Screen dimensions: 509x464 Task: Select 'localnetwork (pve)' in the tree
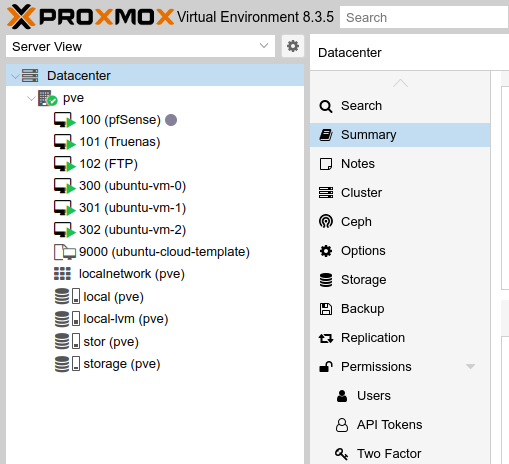(132, 274)
